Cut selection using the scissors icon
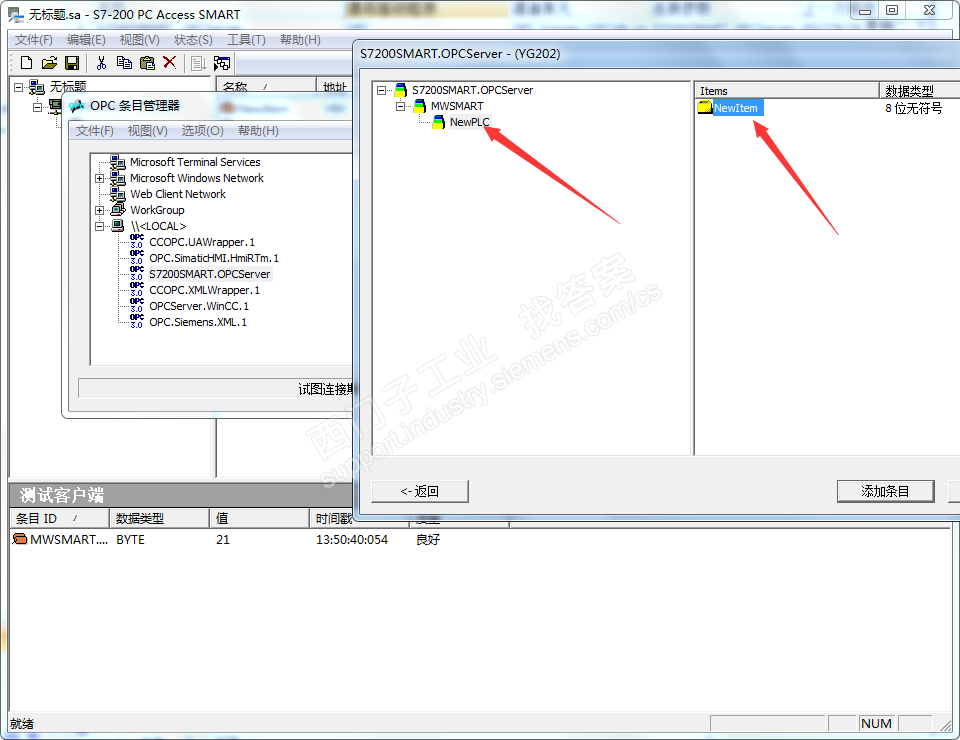This screenshot has height=740, width=960. [102, 62]
